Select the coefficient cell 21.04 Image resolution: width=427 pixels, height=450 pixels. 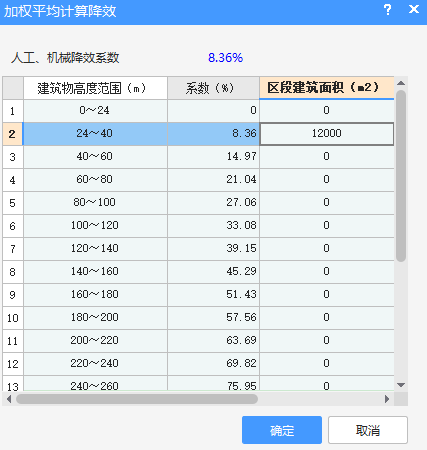[x=214, y=180]
